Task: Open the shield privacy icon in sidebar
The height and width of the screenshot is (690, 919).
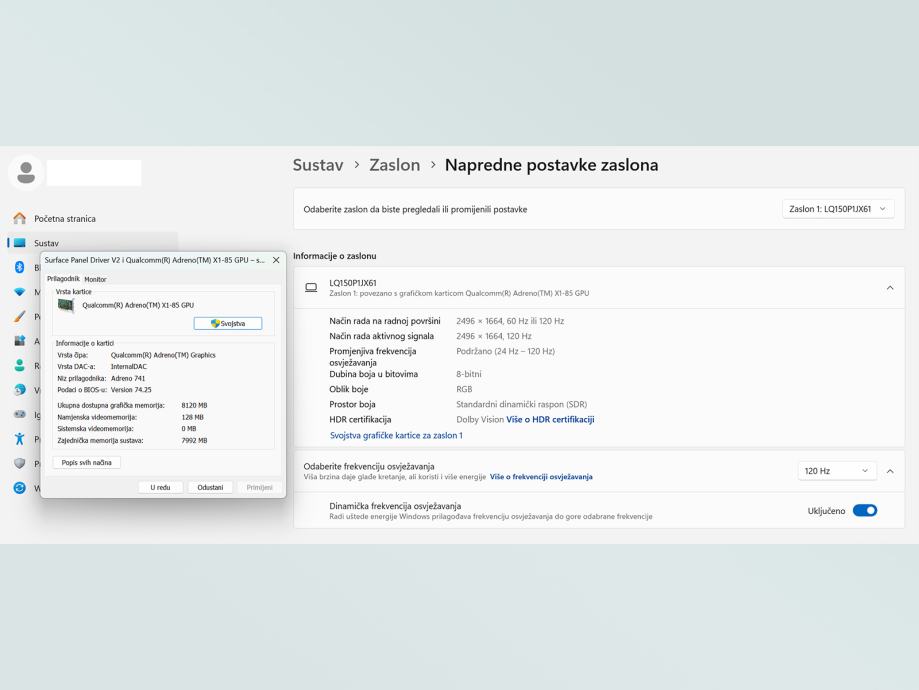Action: point(19,463)
